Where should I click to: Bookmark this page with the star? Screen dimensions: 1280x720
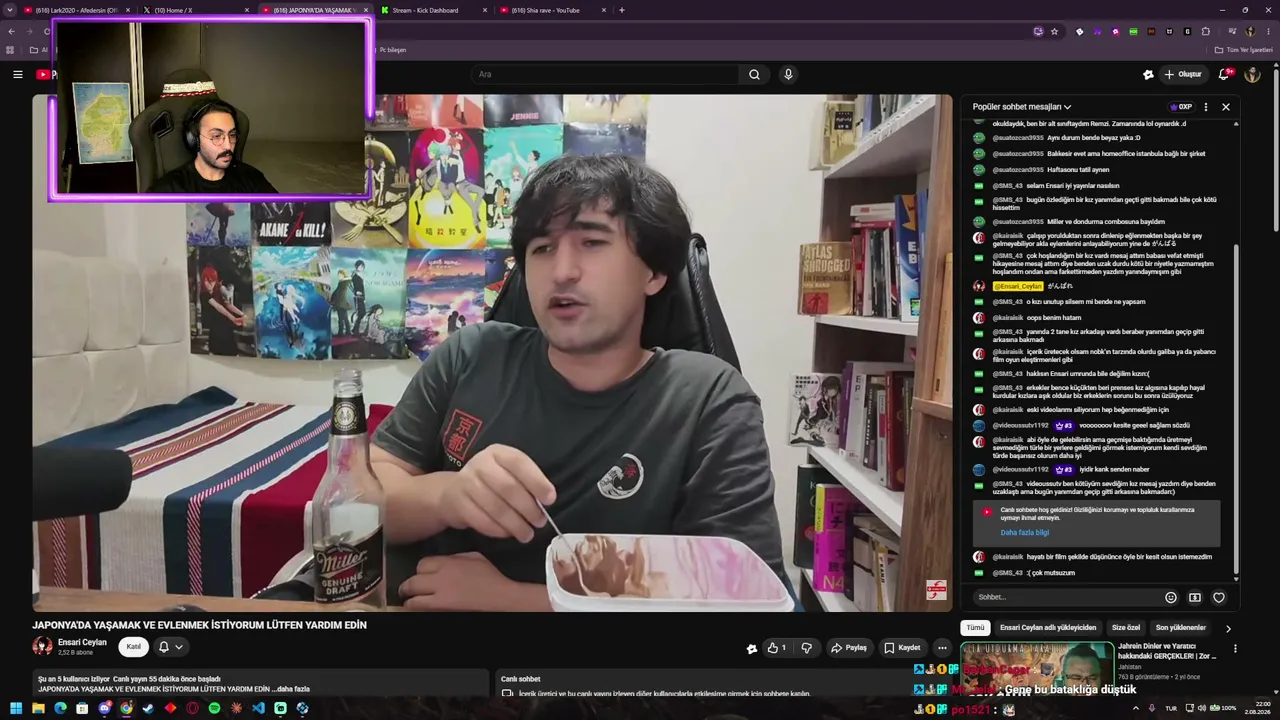[x=1054, y=31]
